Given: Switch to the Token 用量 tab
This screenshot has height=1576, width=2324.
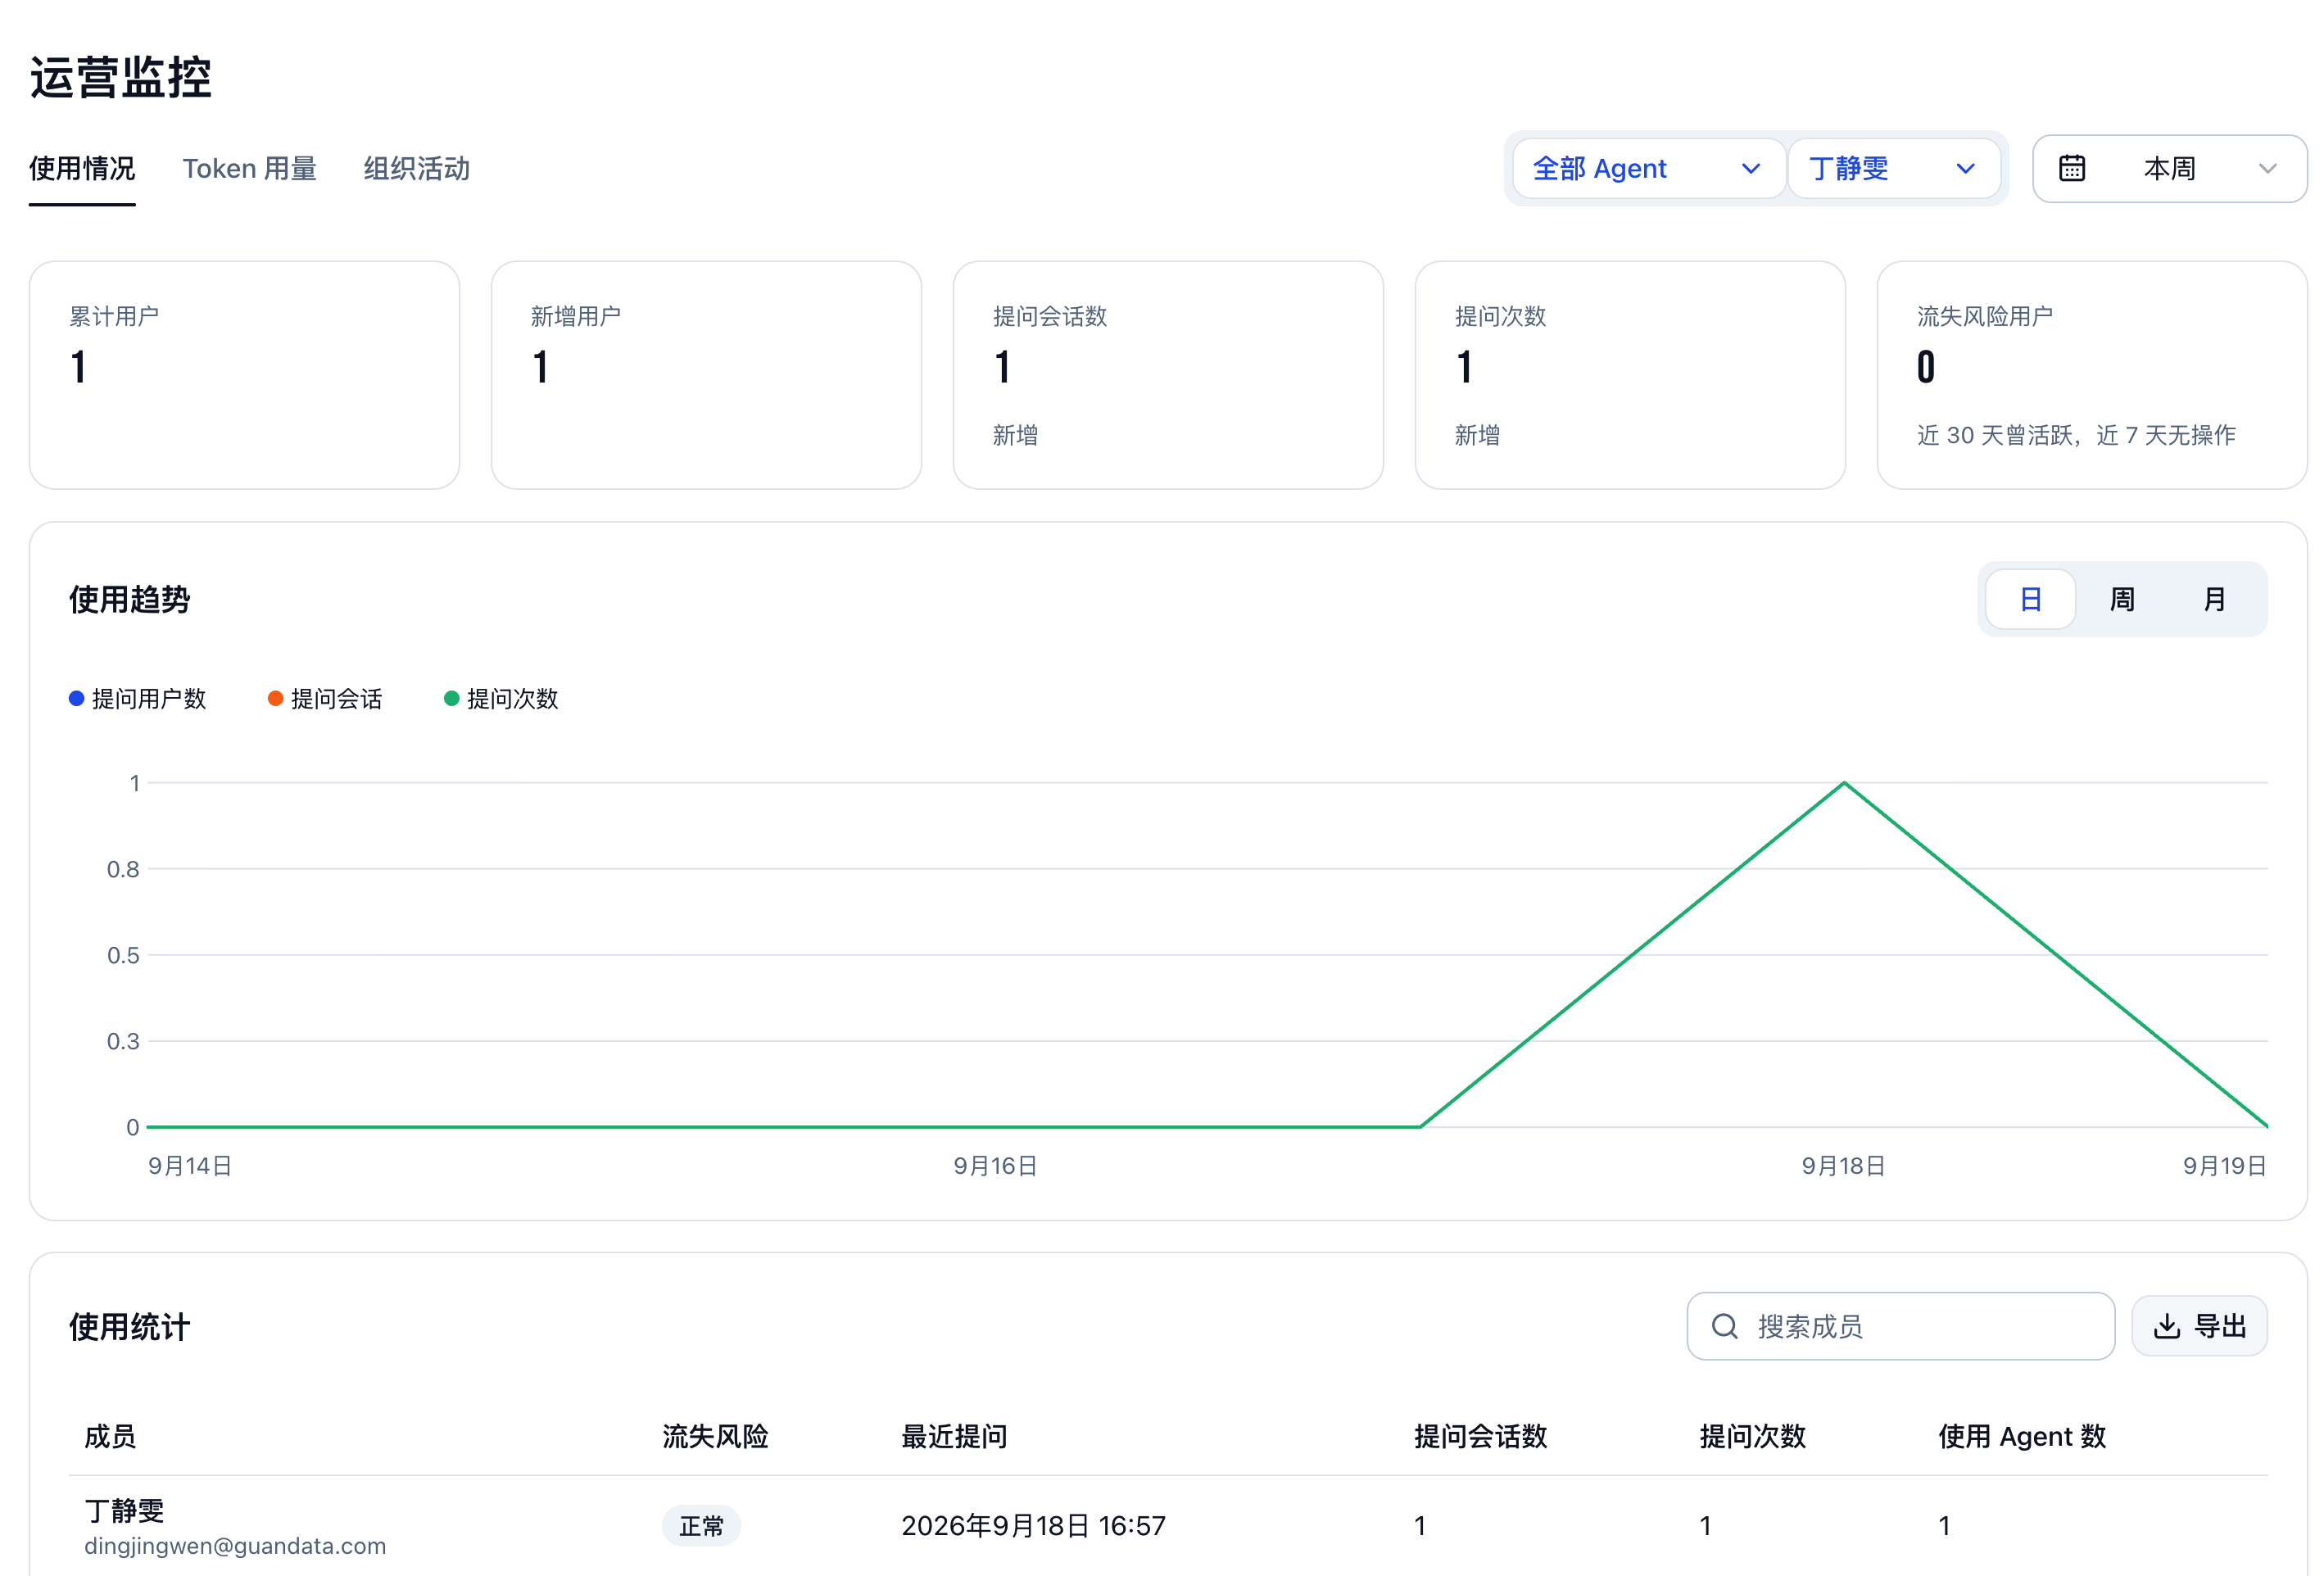Looking at the screenshot, I should coord(249,168).
